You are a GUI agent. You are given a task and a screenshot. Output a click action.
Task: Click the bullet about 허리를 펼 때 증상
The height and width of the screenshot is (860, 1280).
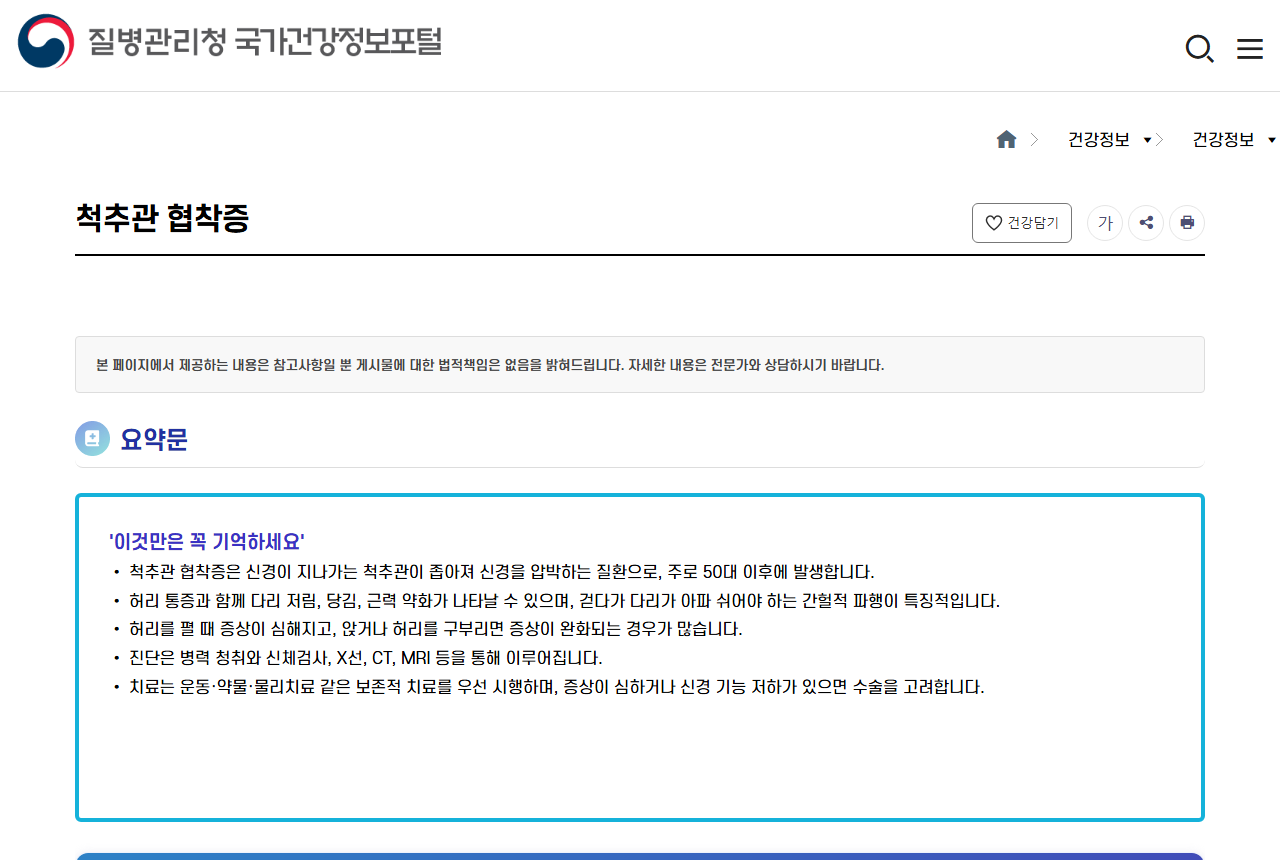[436, 630]
